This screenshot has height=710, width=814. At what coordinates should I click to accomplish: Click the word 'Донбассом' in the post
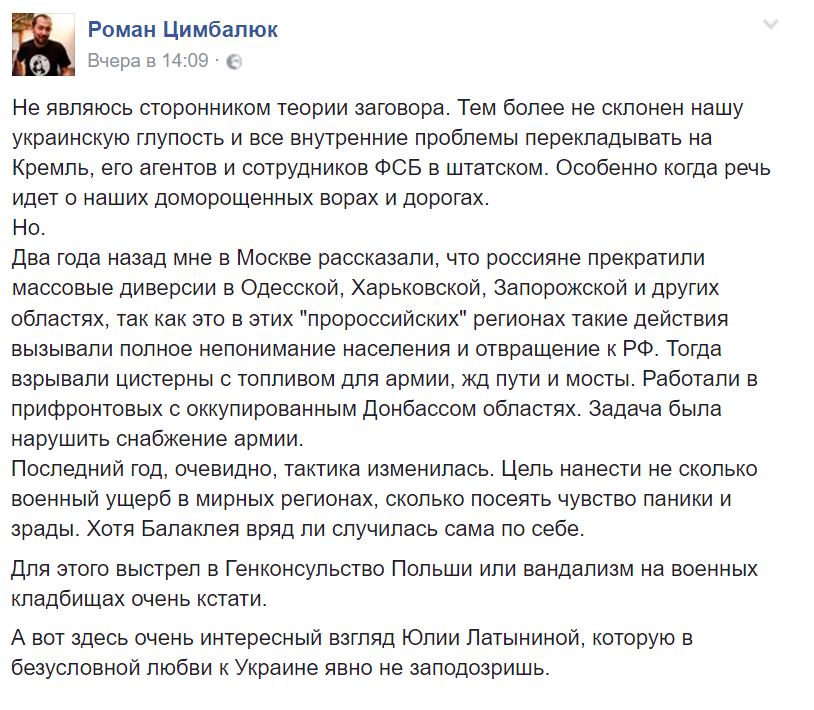click(419, 409)
